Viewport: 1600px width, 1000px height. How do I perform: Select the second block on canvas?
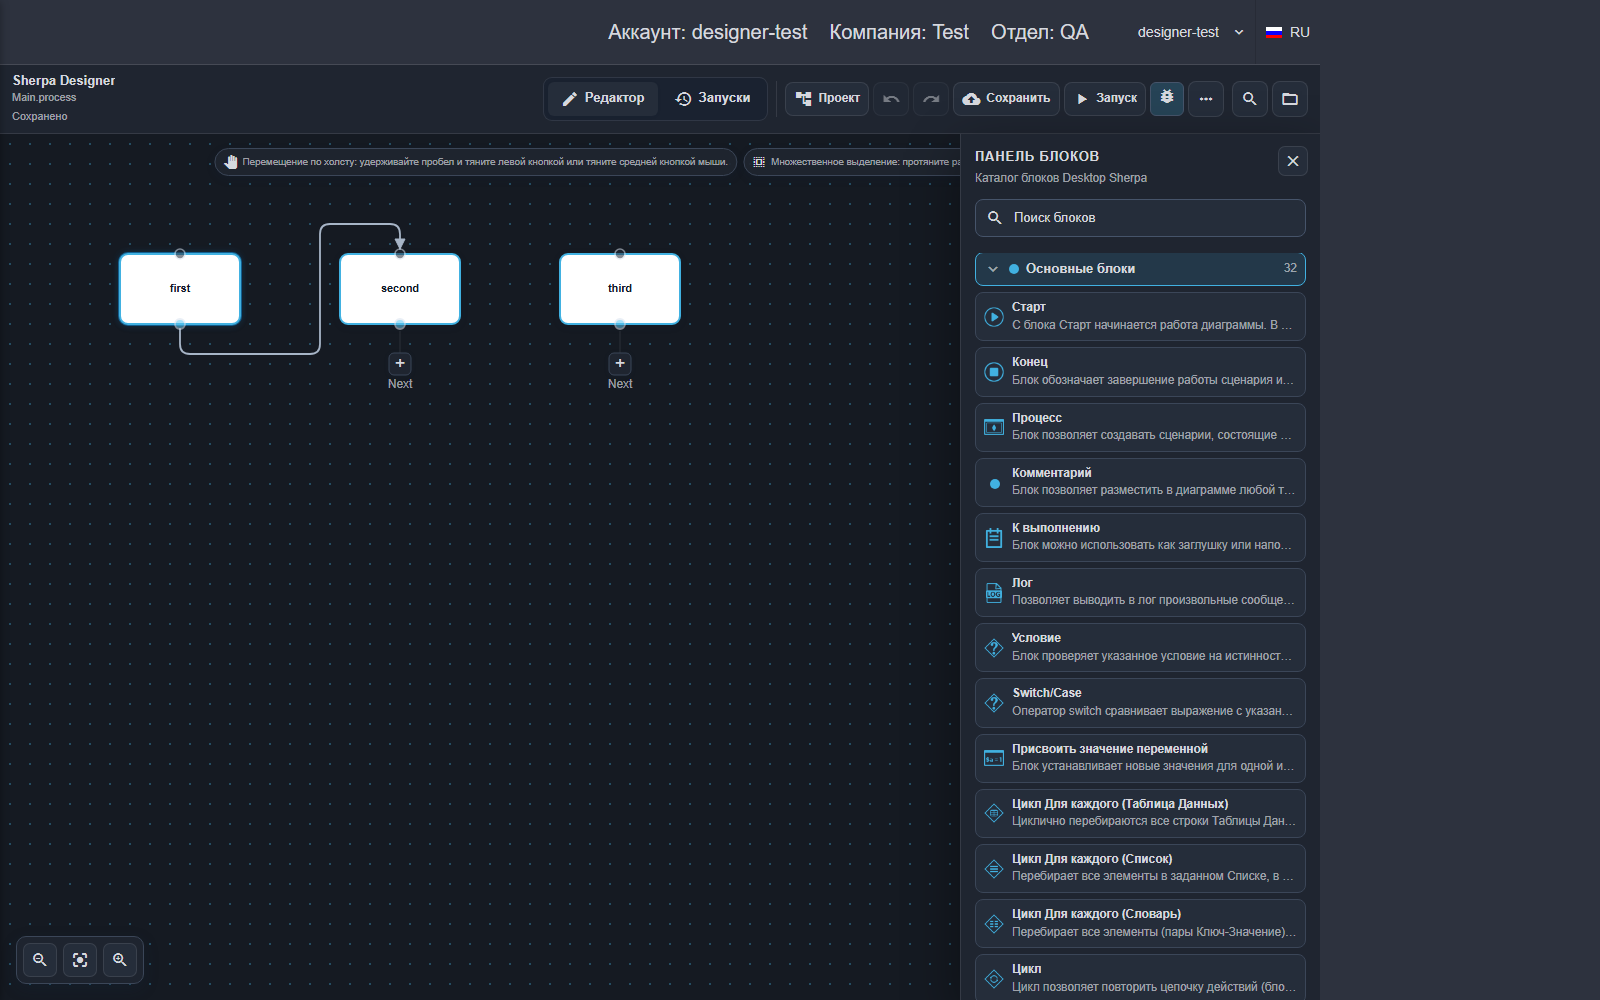coord(400,289)
